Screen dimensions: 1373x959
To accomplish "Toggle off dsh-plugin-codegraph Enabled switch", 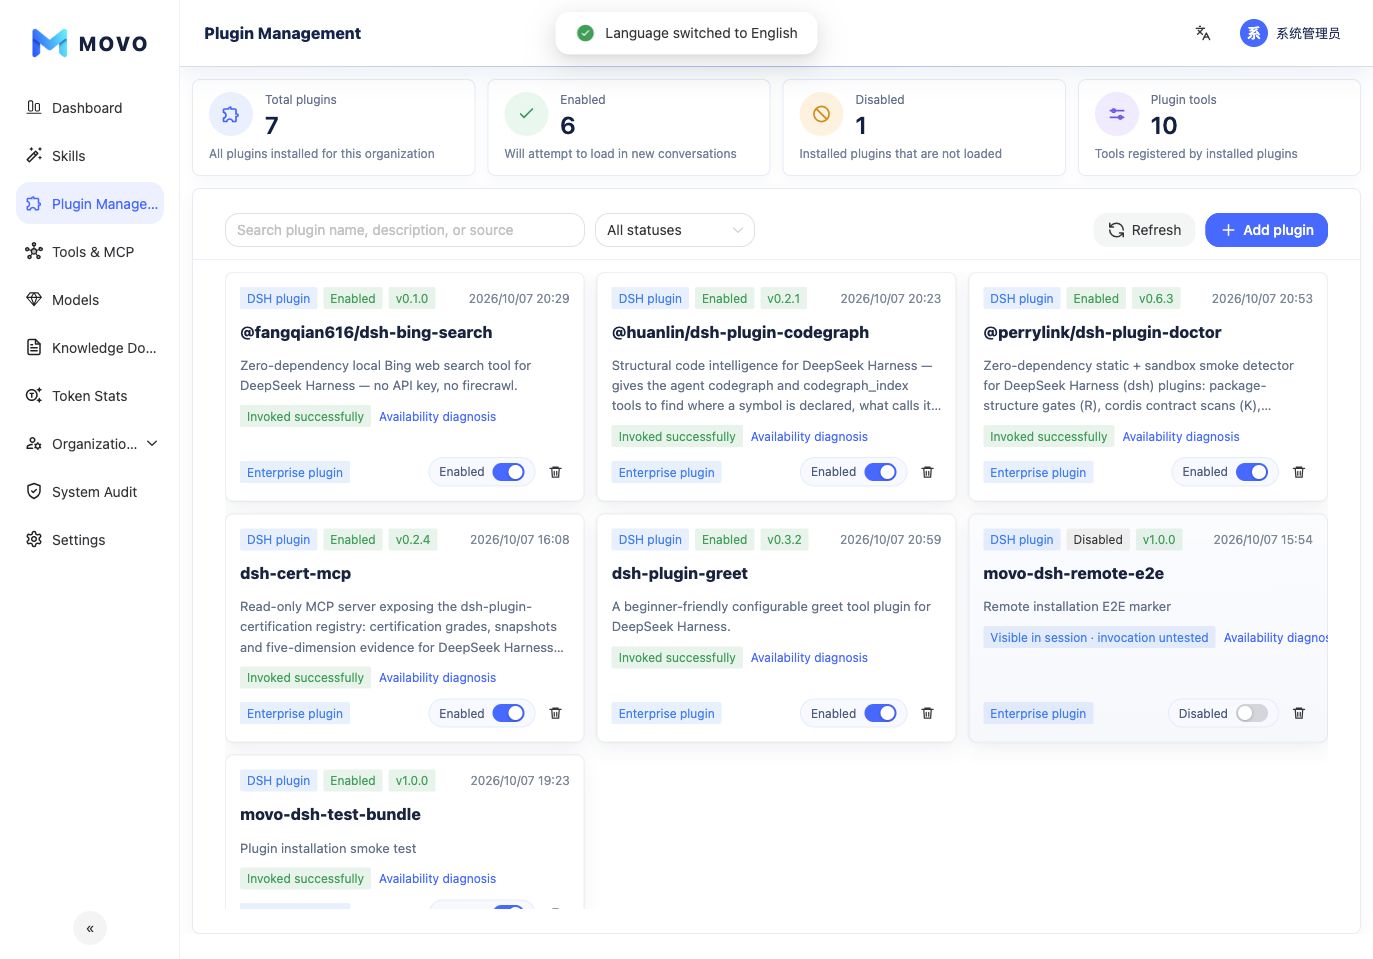I will click(880, 472).
